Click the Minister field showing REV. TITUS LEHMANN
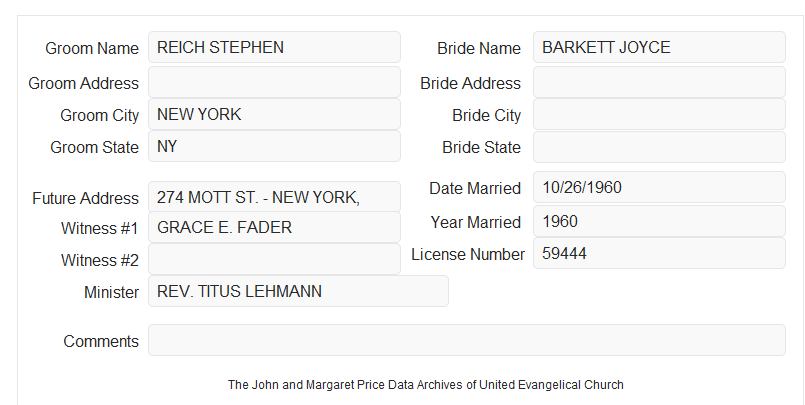This screenshot has width=805, height=405. click(x=298, y=291)
